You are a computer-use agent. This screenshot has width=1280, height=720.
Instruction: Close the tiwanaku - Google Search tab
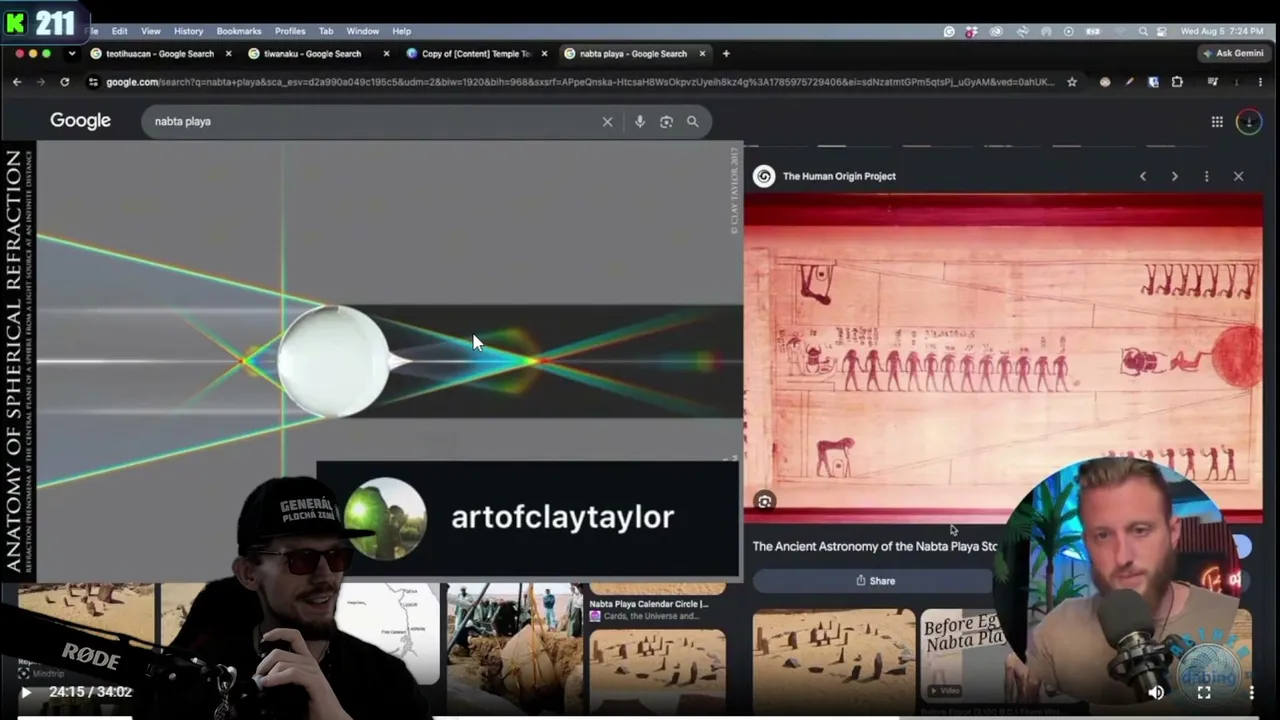pyautogui.click(x=386, y=54)
